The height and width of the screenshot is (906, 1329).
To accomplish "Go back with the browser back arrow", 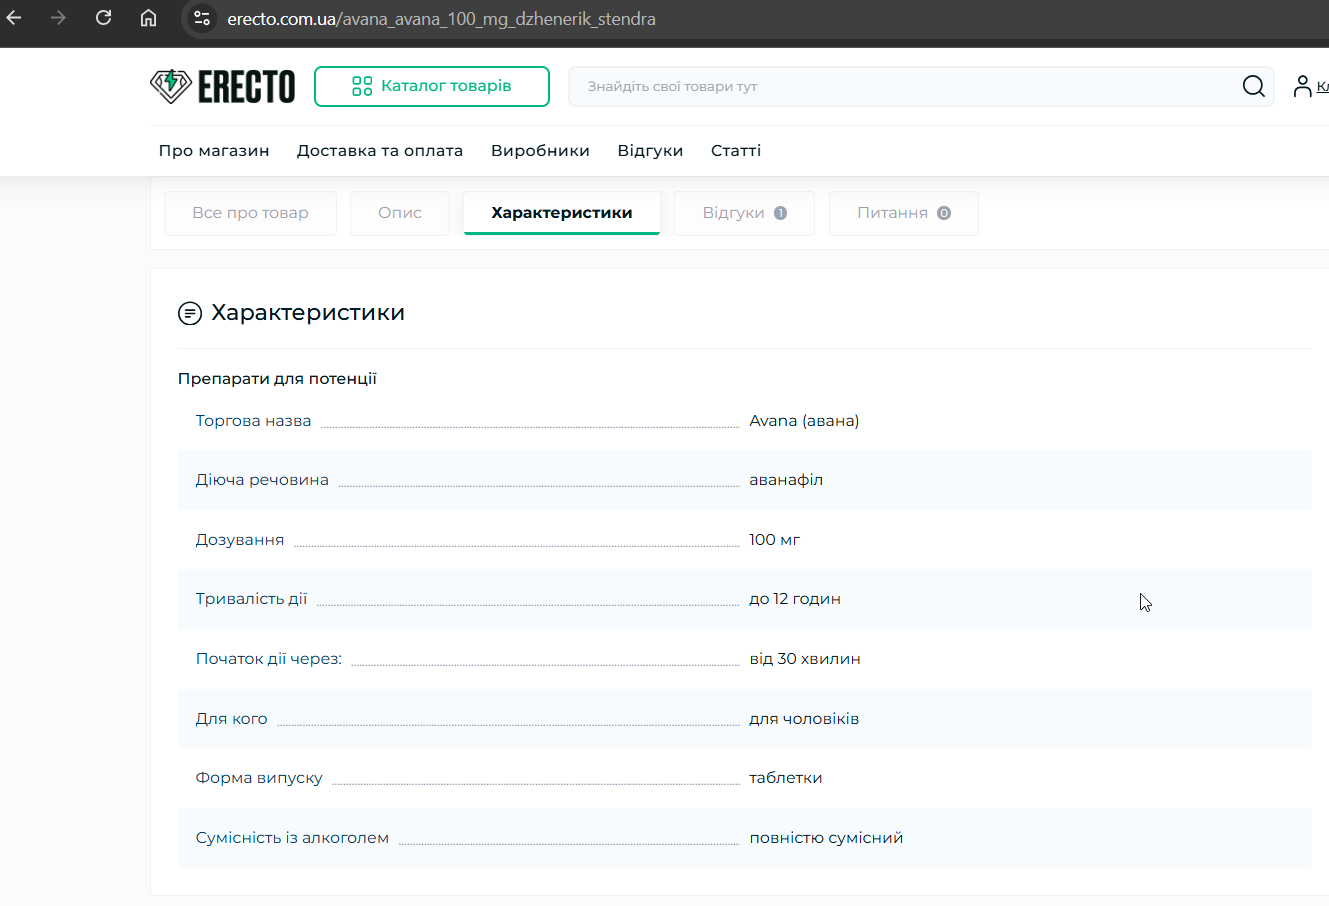I will [x=14, y=18].
